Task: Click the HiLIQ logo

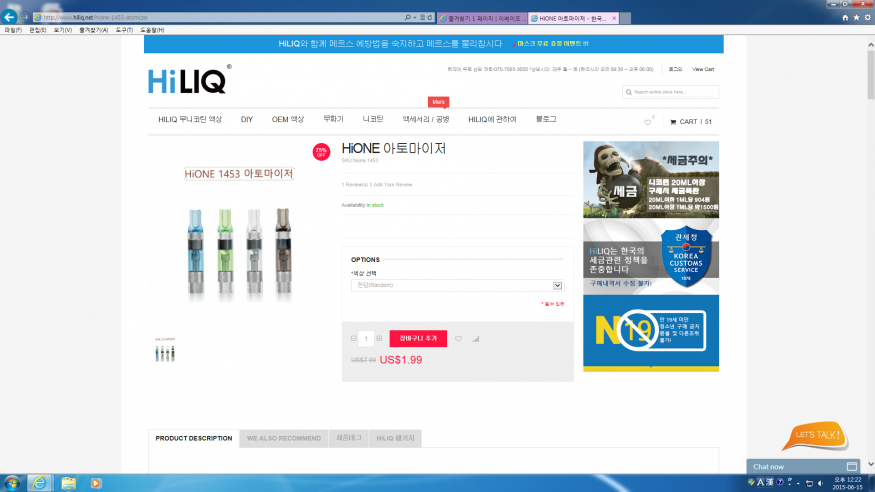Action: (189, 79)
